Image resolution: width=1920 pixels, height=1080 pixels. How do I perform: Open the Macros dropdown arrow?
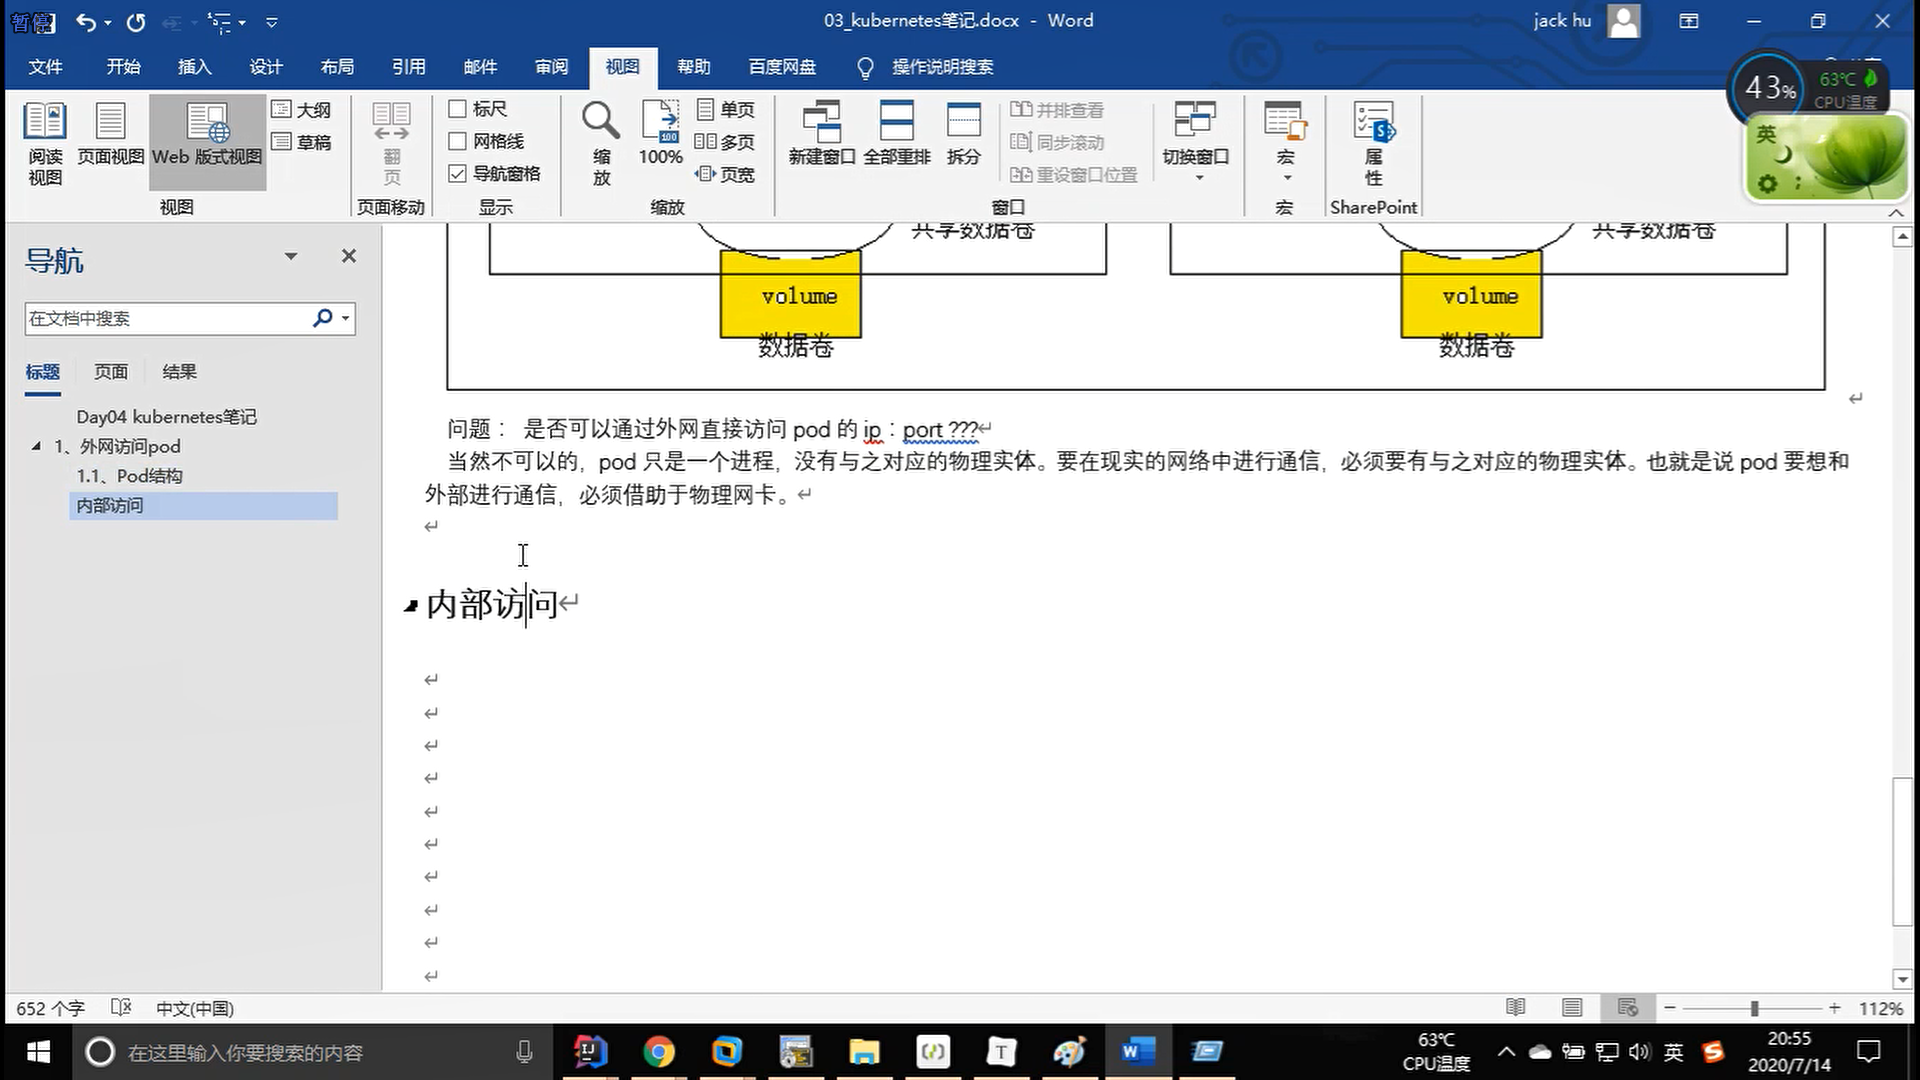(1287, 178)
